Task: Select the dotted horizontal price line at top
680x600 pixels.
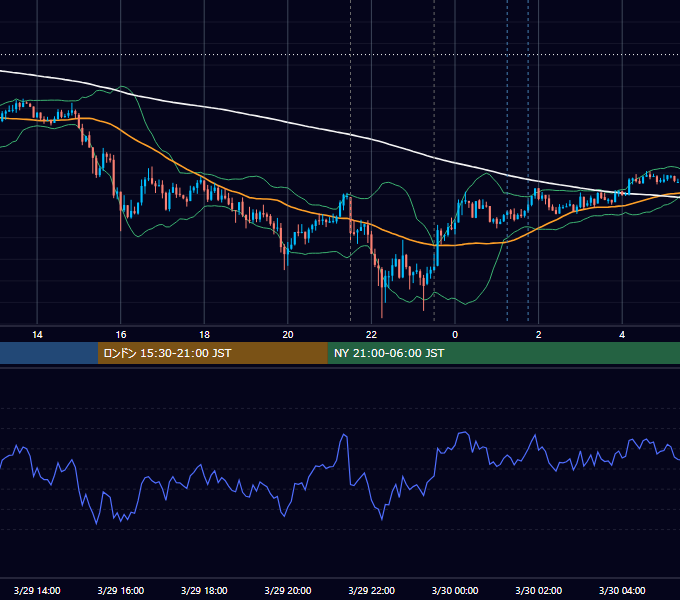Action: [340, 55]
